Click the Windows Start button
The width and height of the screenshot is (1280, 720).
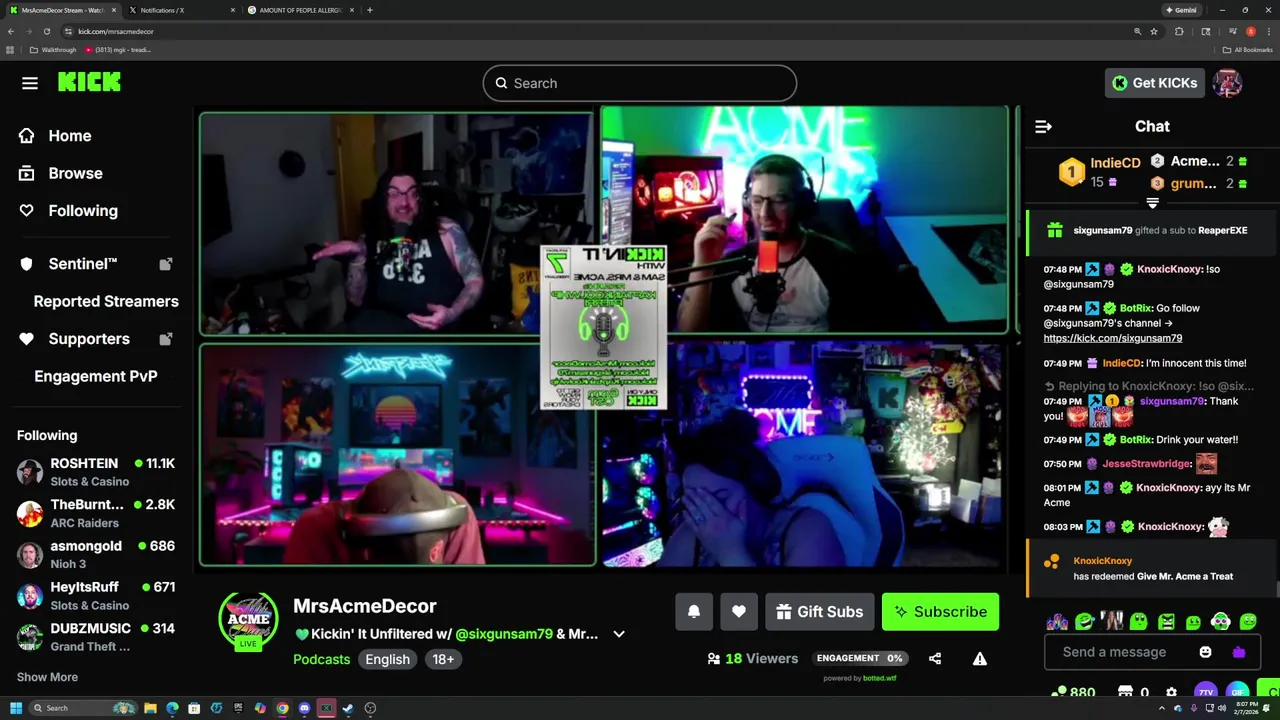tap(16, 708)
